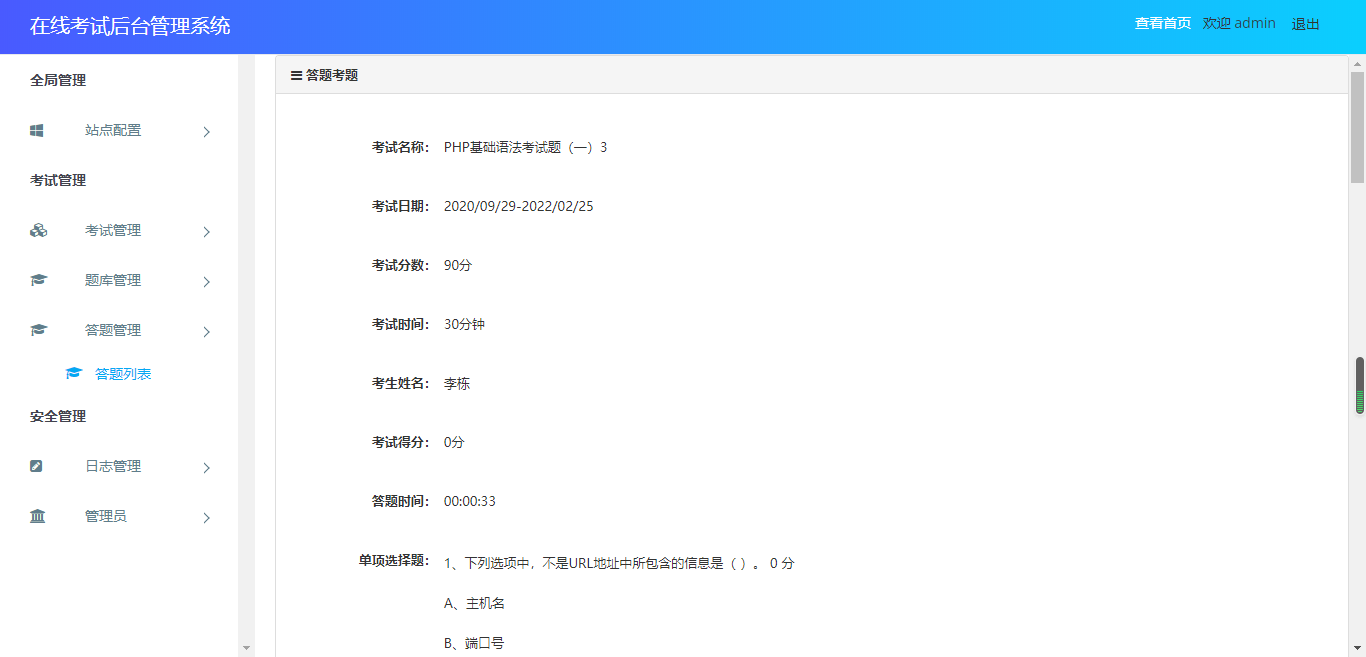
Task: Click 退出 to log out
Action: coord(1305,24)
